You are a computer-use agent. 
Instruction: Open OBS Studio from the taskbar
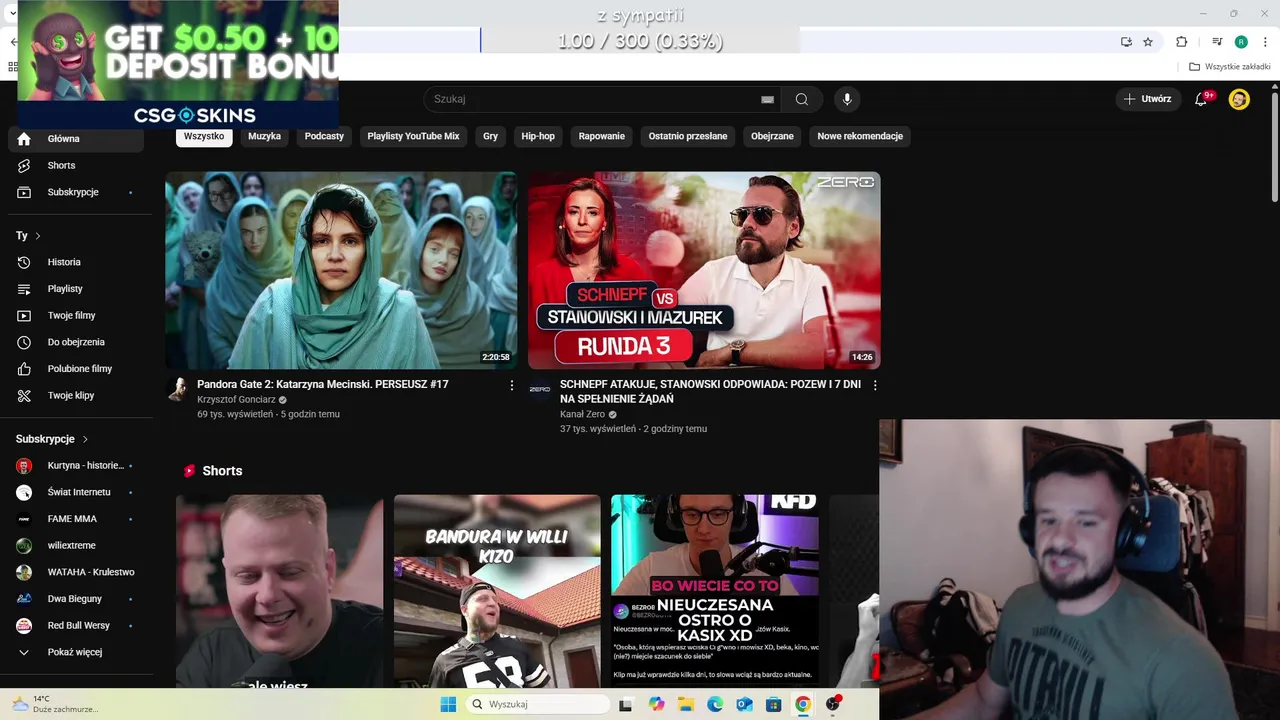click(x=833, y=704)
